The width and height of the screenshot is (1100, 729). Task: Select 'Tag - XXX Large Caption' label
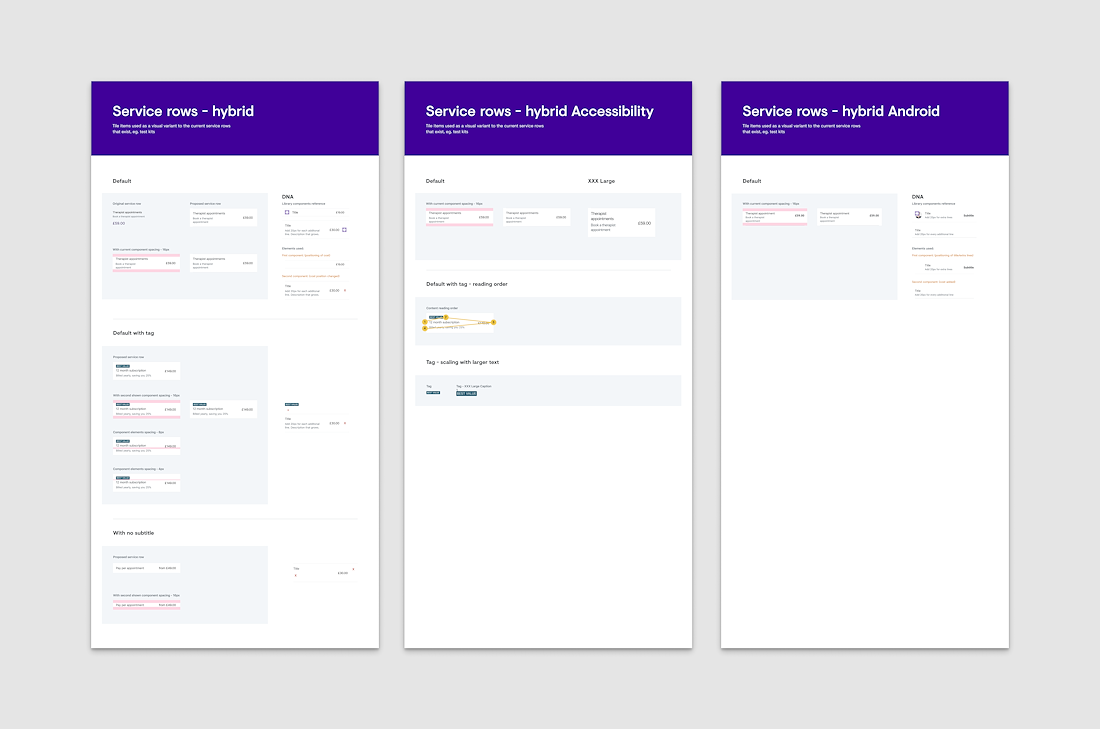(x=474, y=386)
